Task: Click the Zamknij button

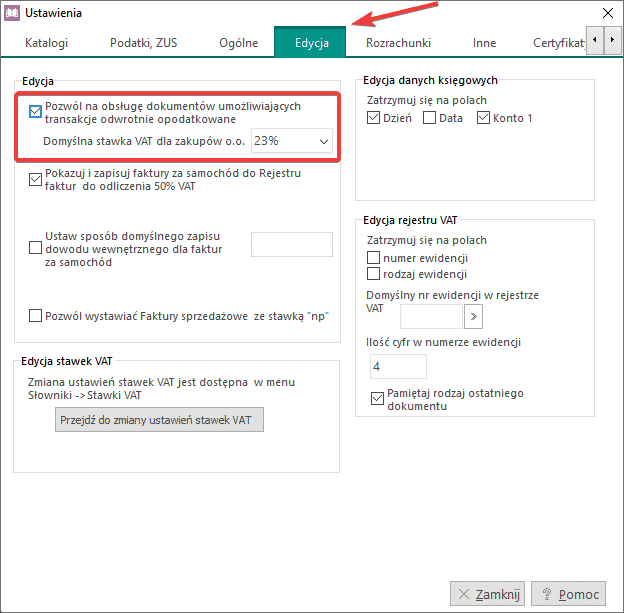Action: click(x=487, y=594)
